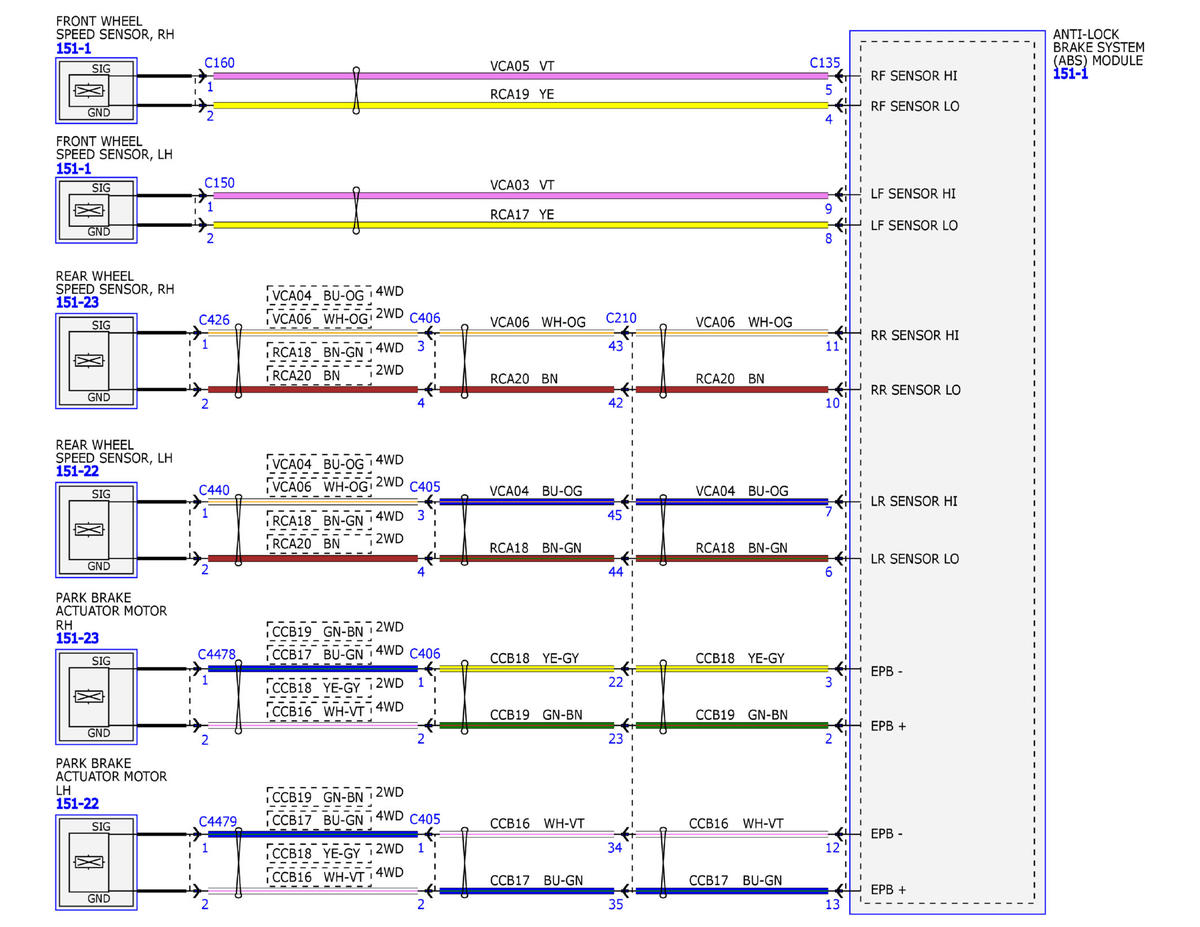This screenshot has height=927, width=1200.
Task: Follow 151-22 link under Park Brake Actuator Motor LH
Action: coord(78,804)
